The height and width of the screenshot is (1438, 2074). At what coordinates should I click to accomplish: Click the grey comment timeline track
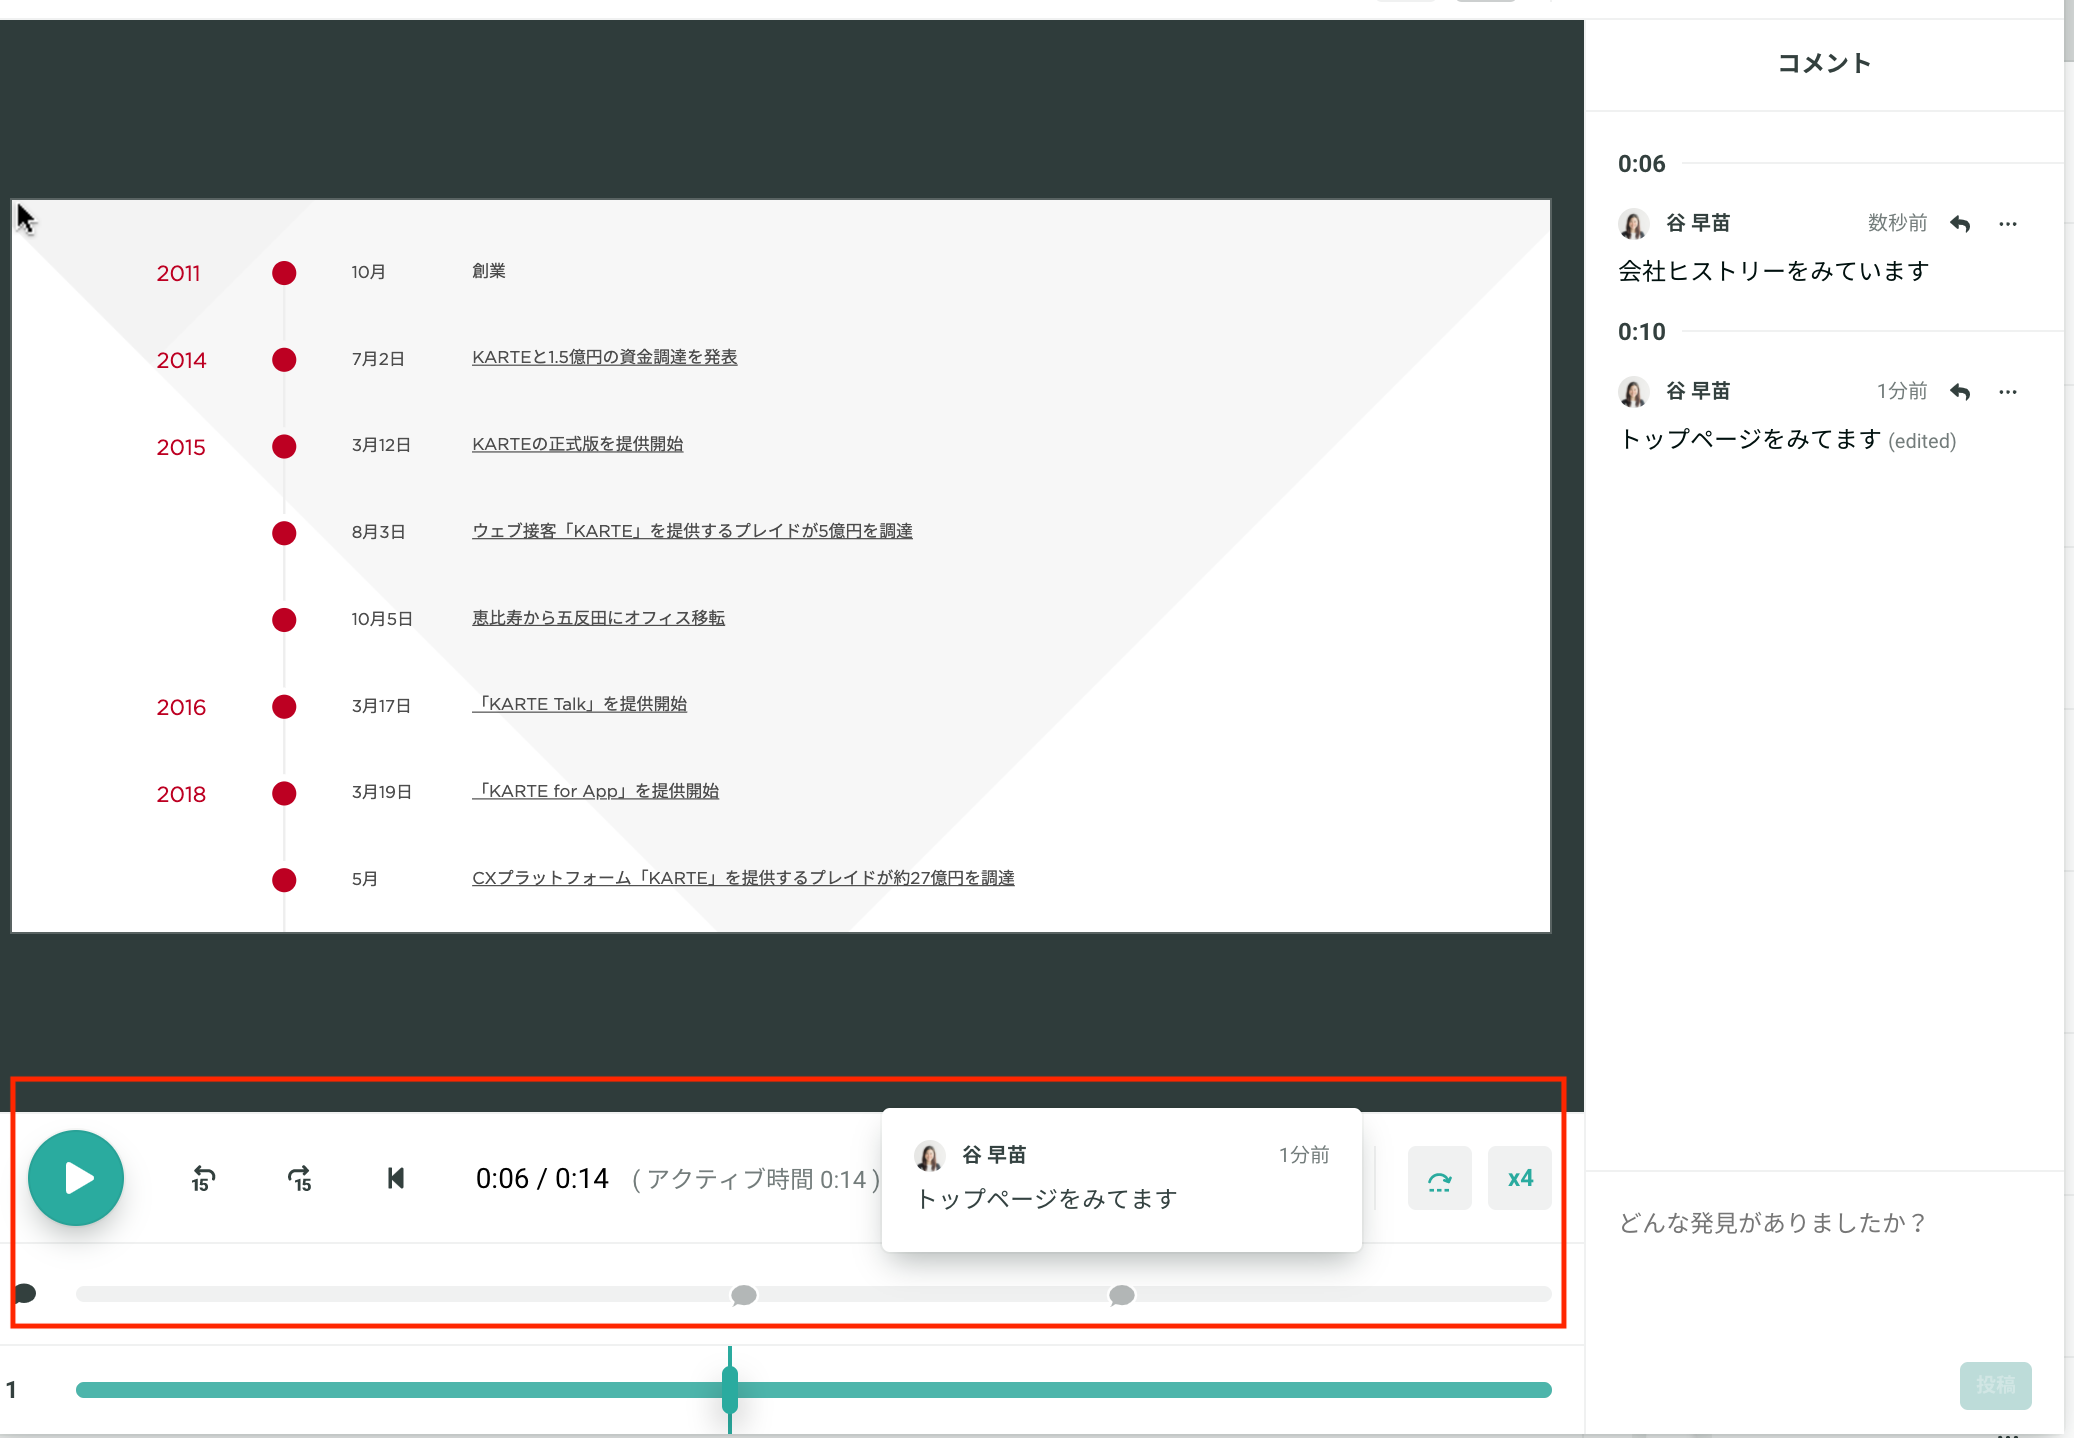[813, 1294]
